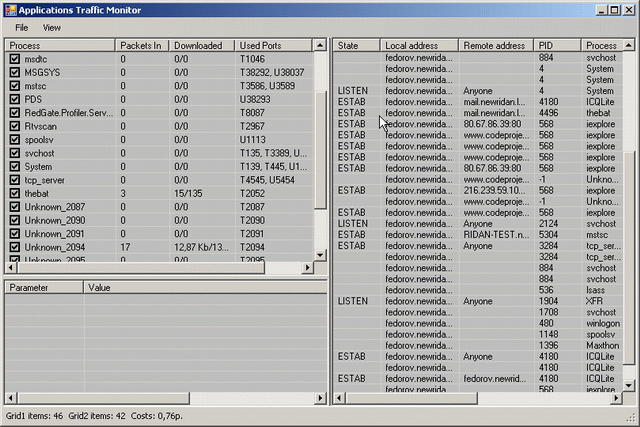Uncheck the msdtc process checkbox
This screenshot has height=427, width=640.
click(x=15, y=59)
